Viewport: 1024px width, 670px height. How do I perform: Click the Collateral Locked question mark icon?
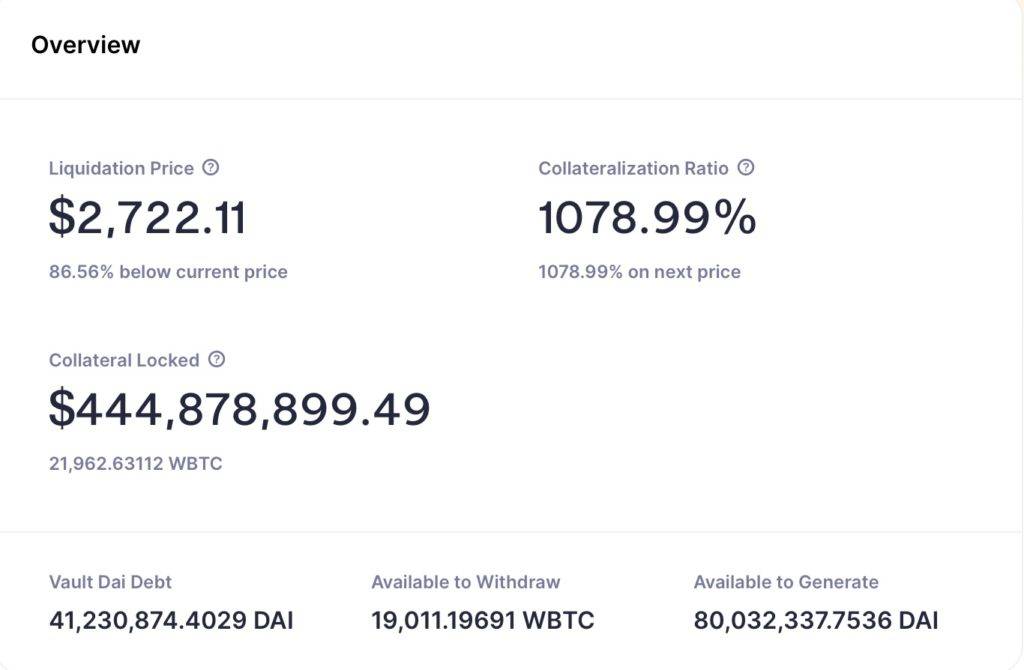pyautogui.click(x=216, y=359)
